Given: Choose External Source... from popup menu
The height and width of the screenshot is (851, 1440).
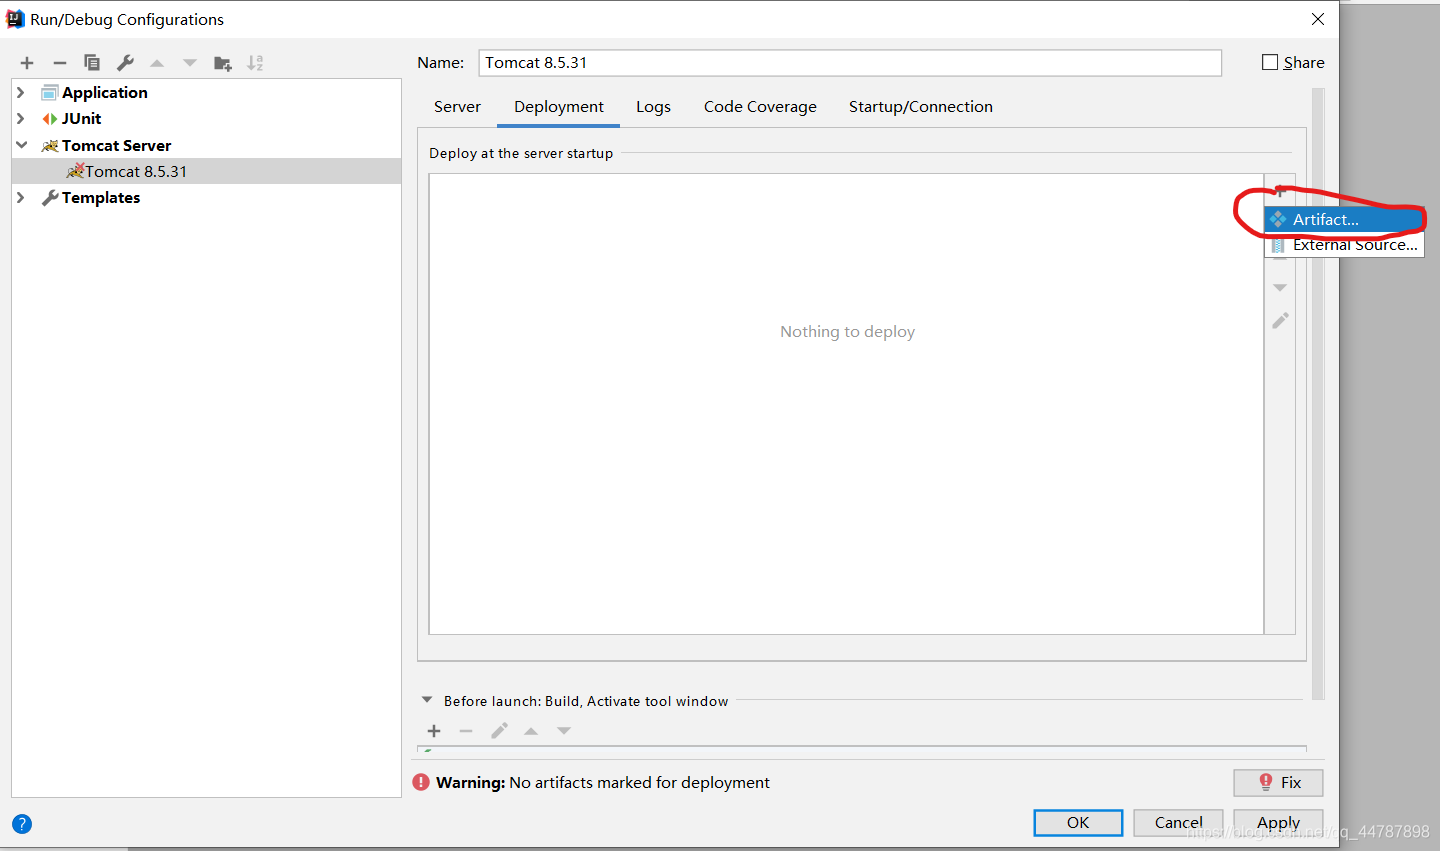Looking at the screenshot, I should [1344, 245].
